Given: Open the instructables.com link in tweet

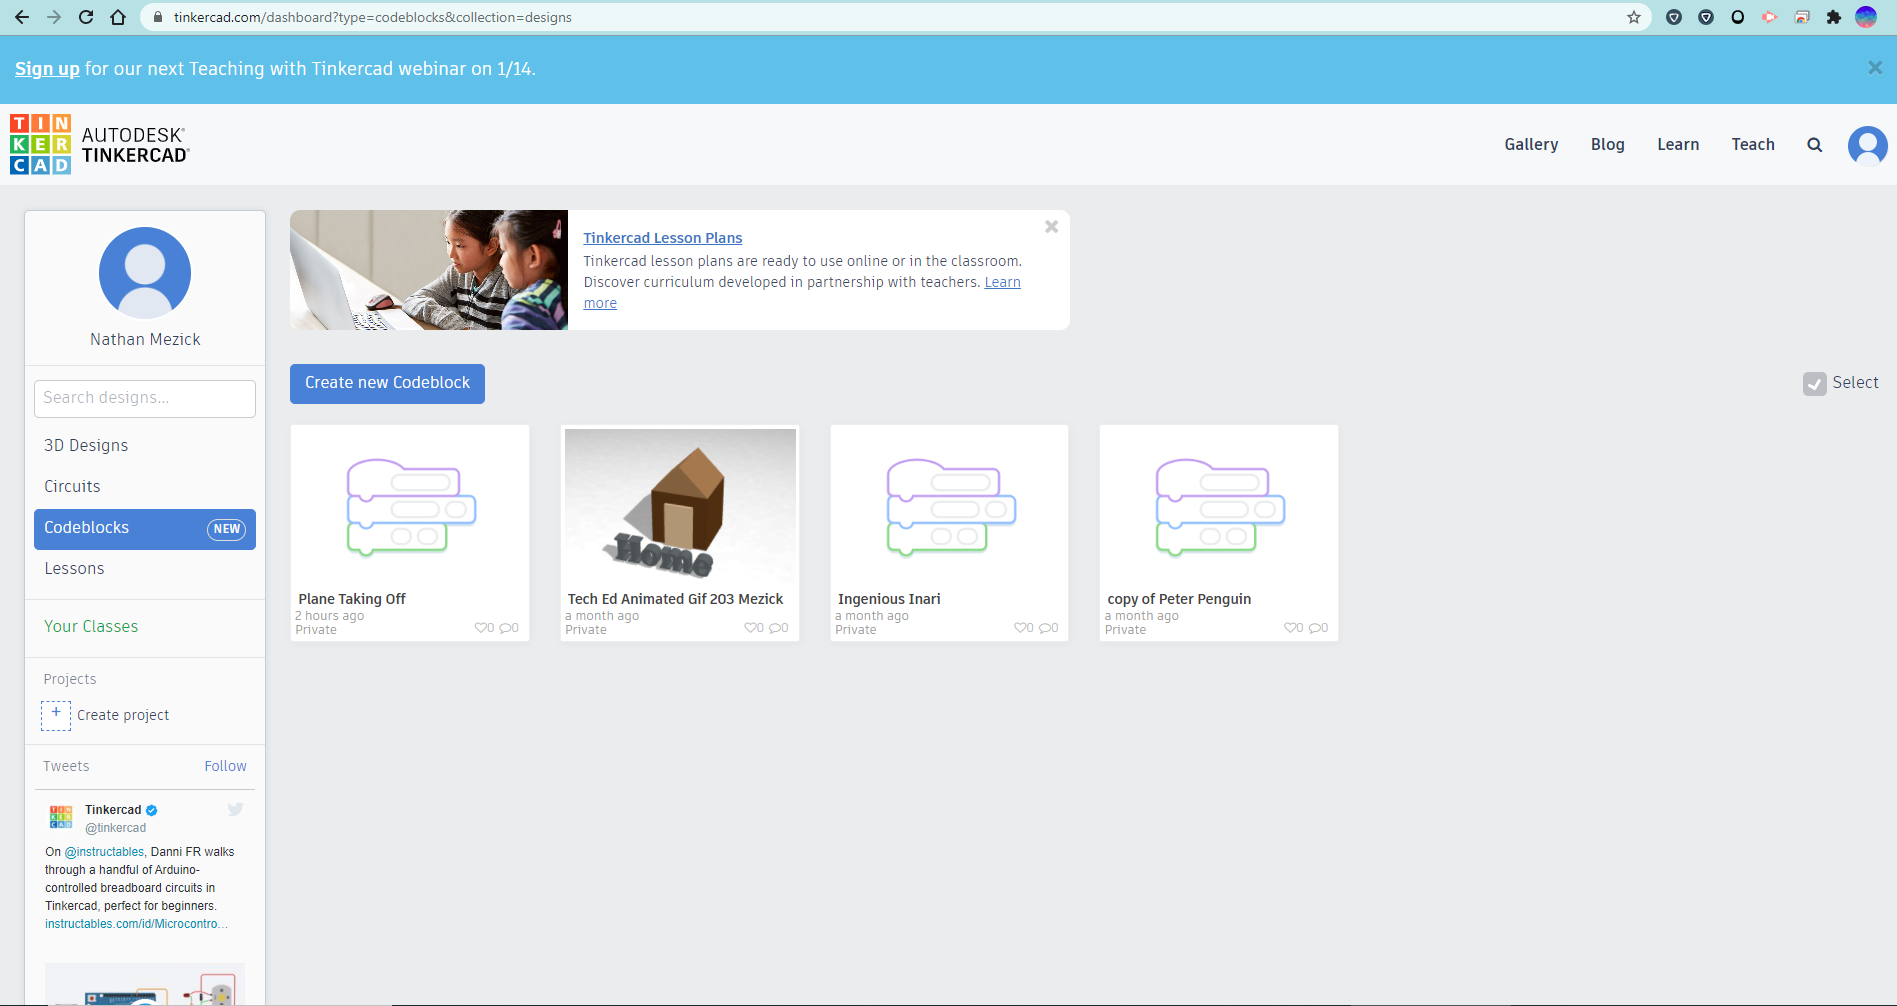Looking at the screenshot, I should (x=136, y=924).
